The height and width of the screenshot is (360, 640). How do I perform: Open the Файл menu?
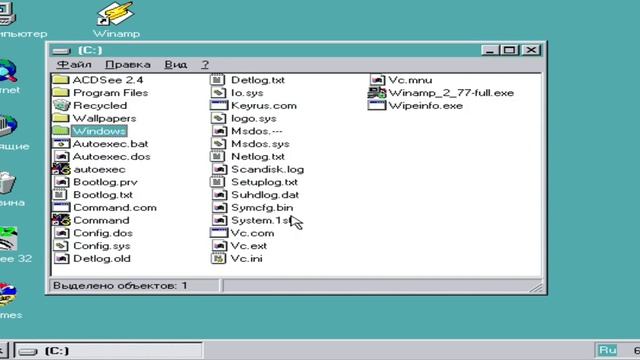[74, 64]
